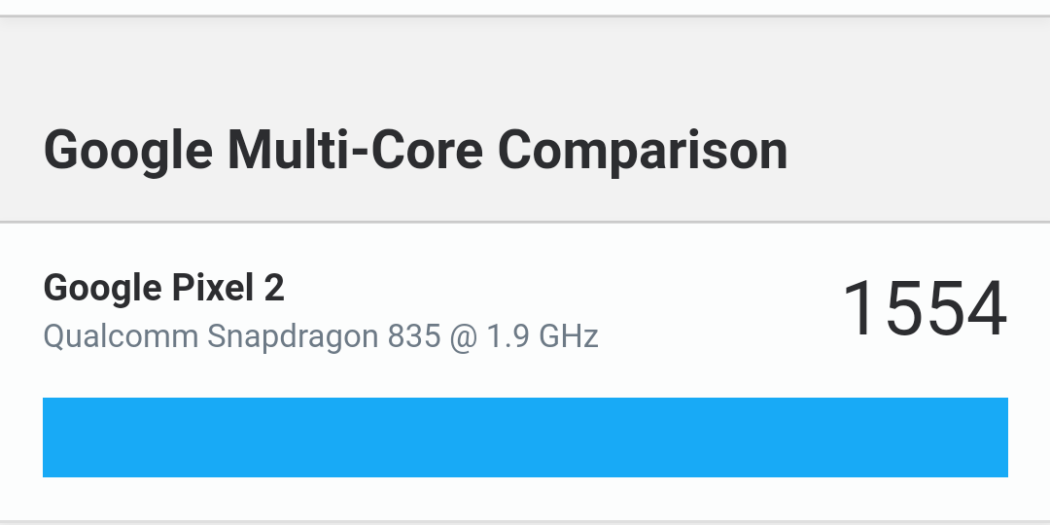Click "Google" in the section heading
Screen dimensions: 1050x525
pyautogui.click(x=128, y=150)
